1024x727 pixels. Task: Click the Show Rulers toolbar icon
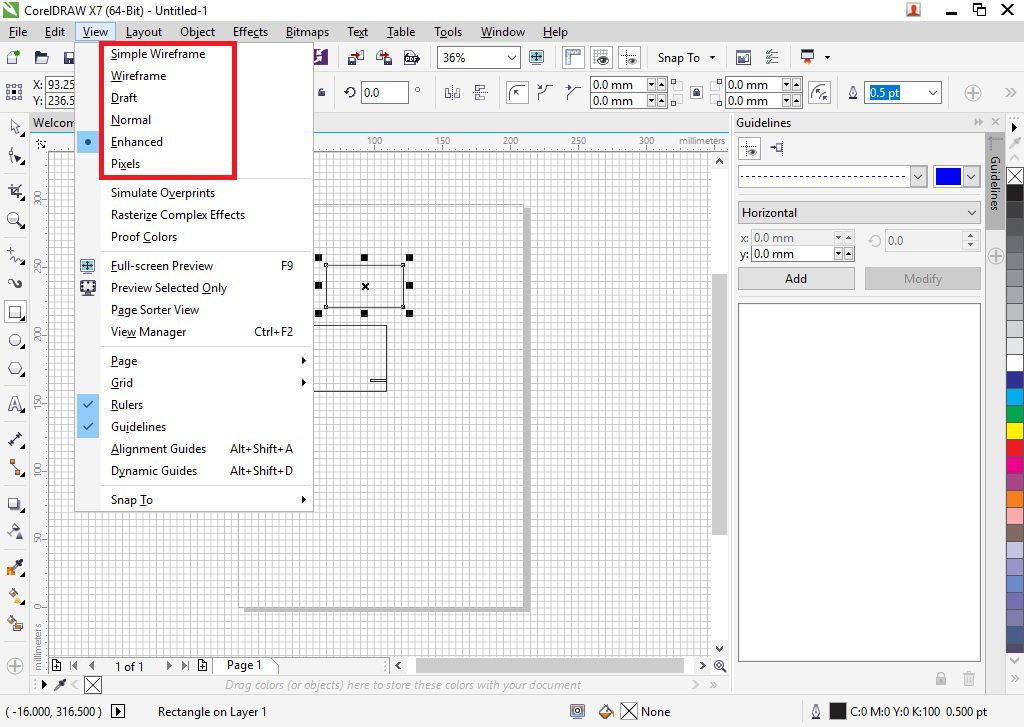pos(573,57)
